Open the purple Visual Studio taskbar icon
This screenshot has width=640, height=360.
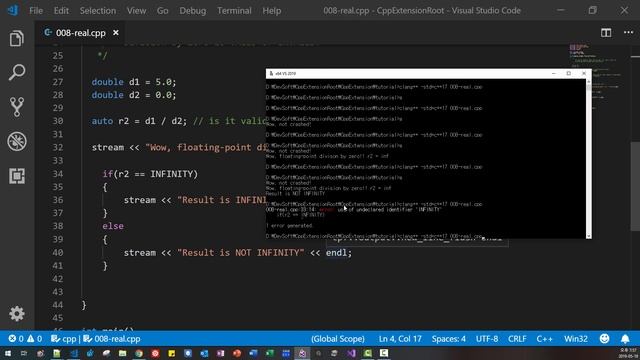point(351,353)
